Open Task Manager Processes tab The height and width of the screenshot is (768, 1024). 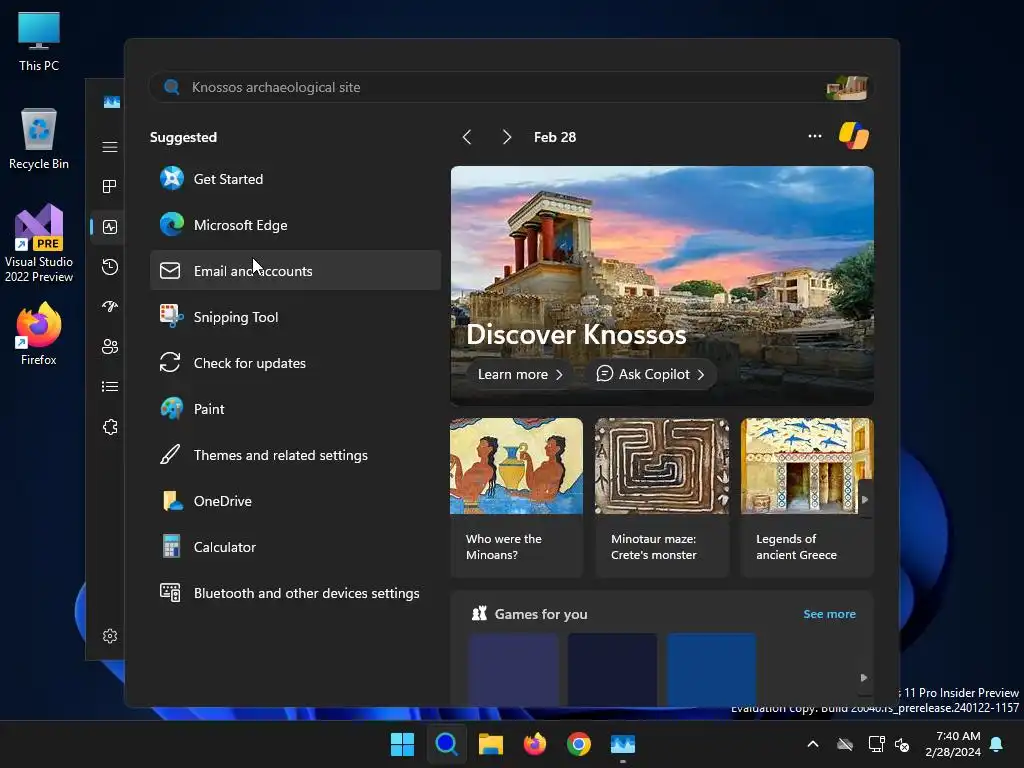coord(110,187)
